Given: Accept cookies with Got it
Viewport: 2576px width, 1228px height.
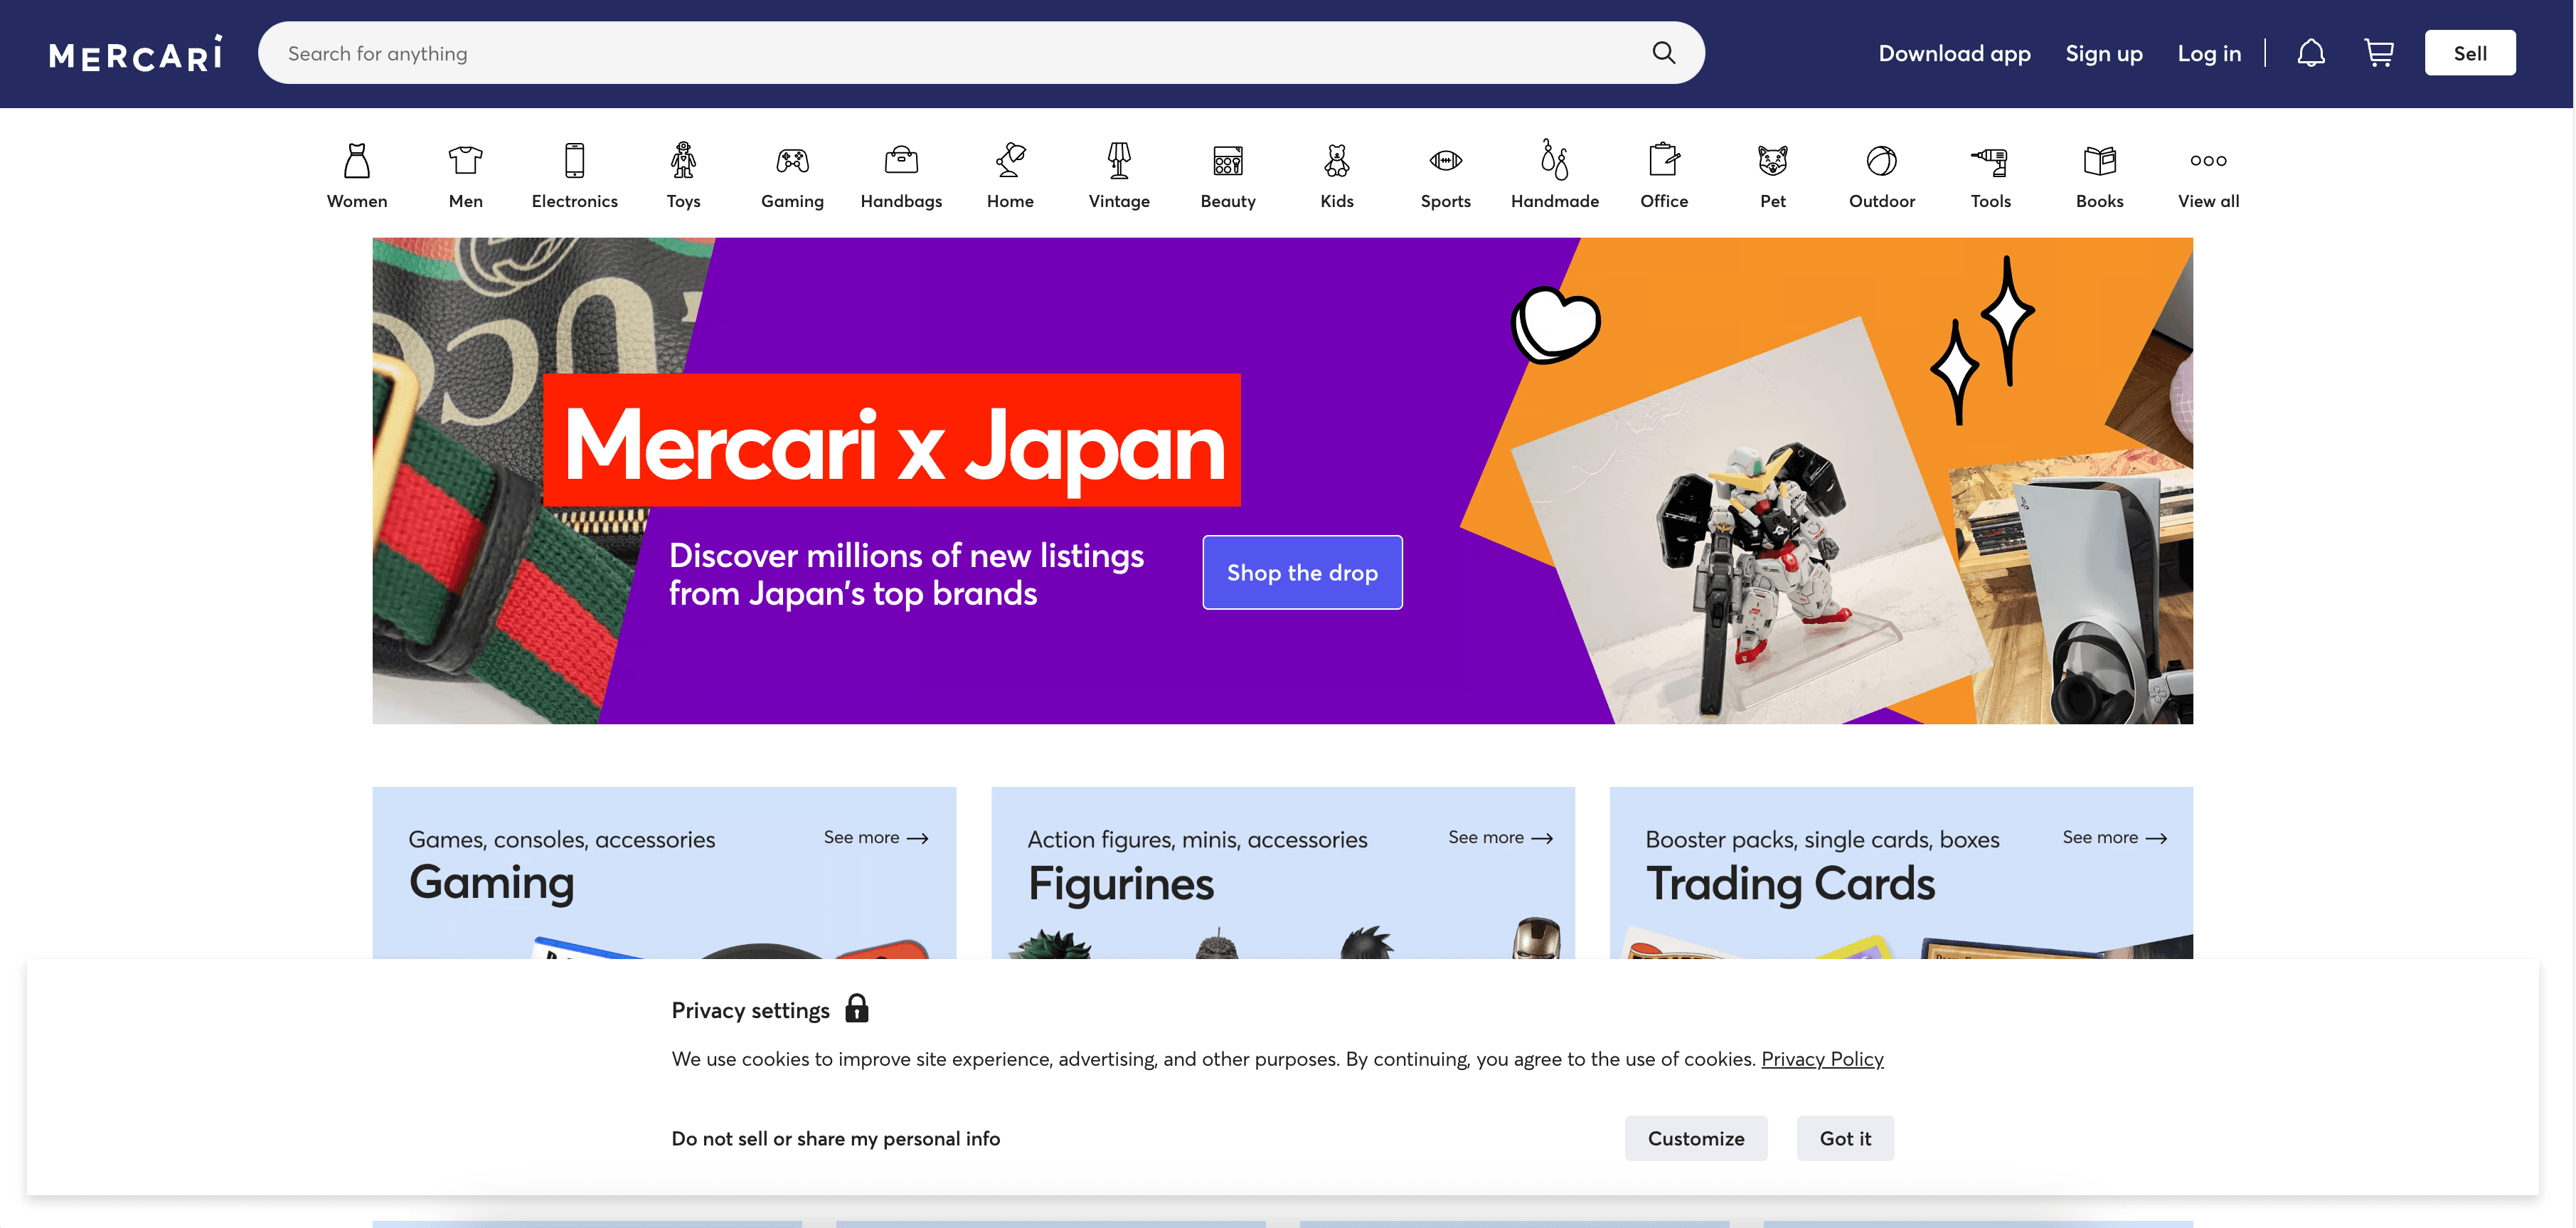Looking at the screenshot, I should click(x=1844, y=1138).
